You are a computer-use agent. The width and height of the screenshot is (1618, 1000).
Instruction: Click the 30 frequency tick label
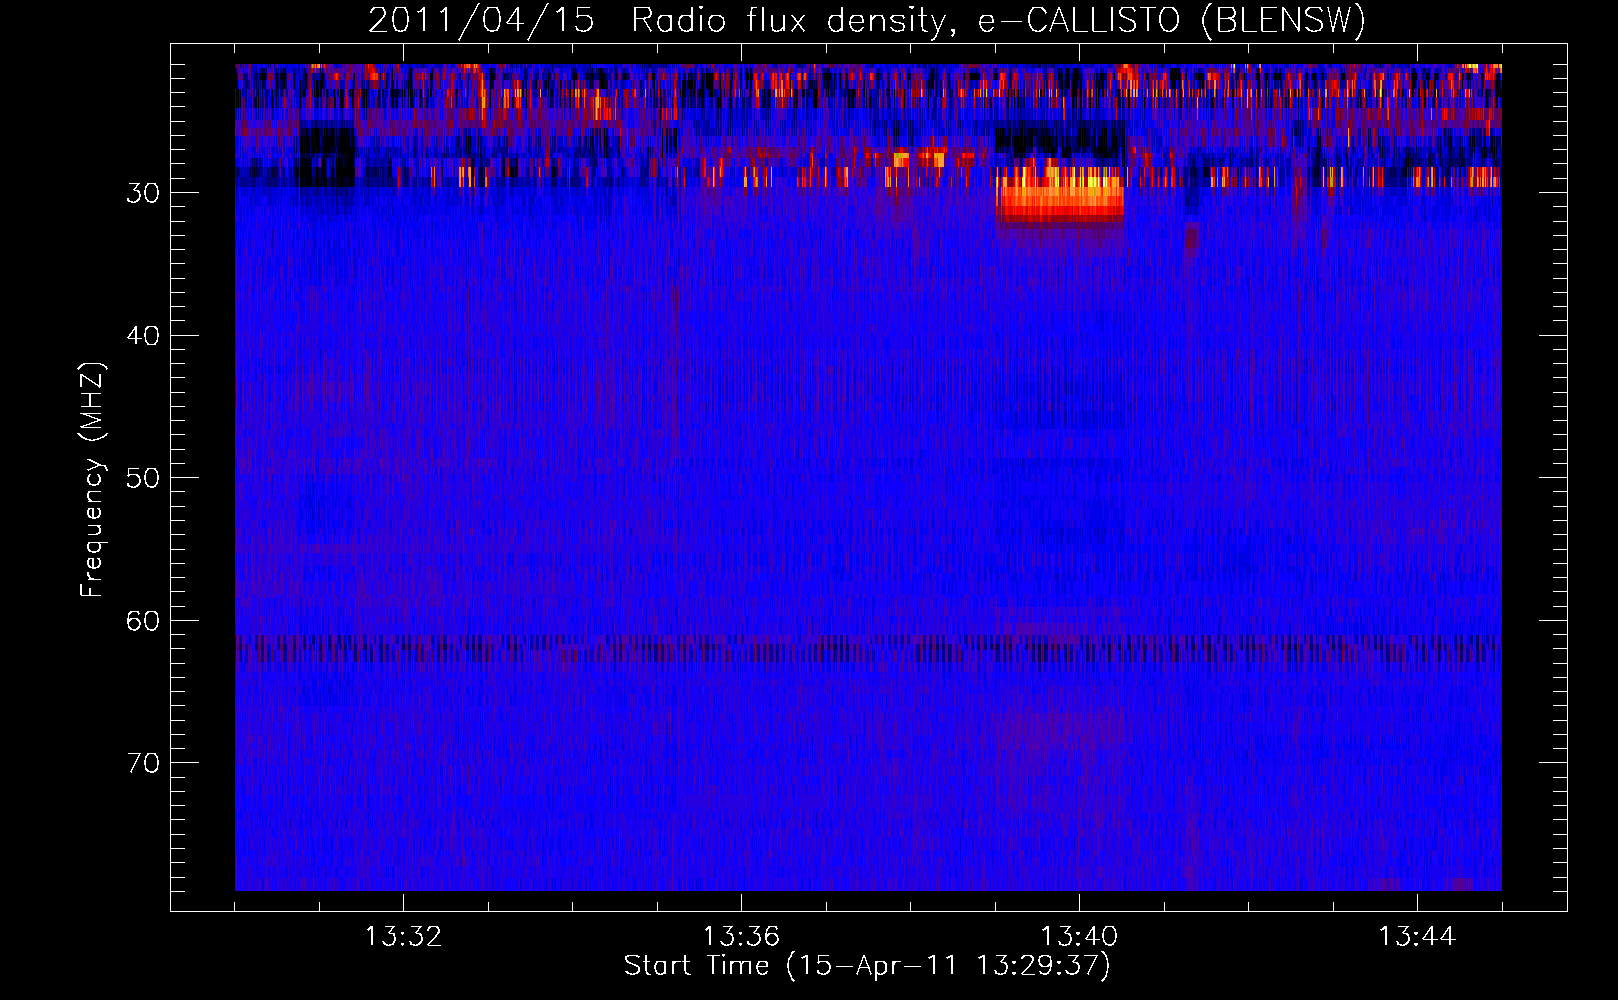[143, 193]
